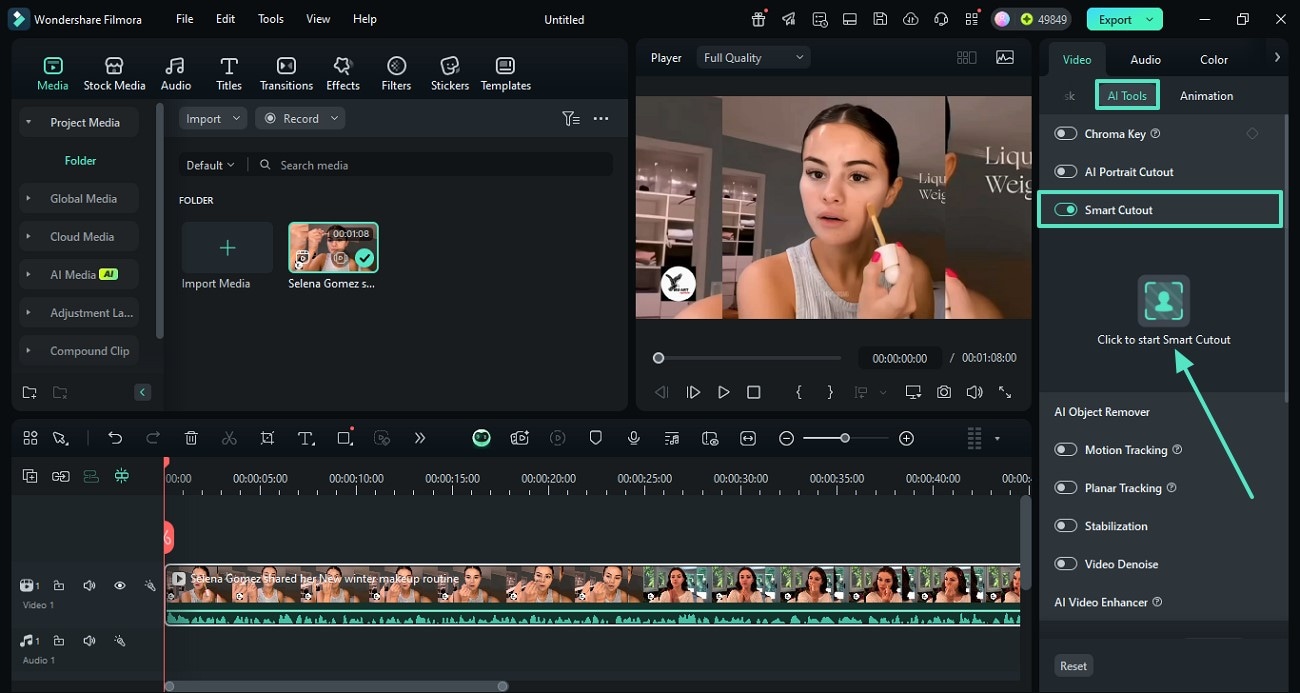
Task: Select the Selena Gomez media thumbnail
Action: 334,248
